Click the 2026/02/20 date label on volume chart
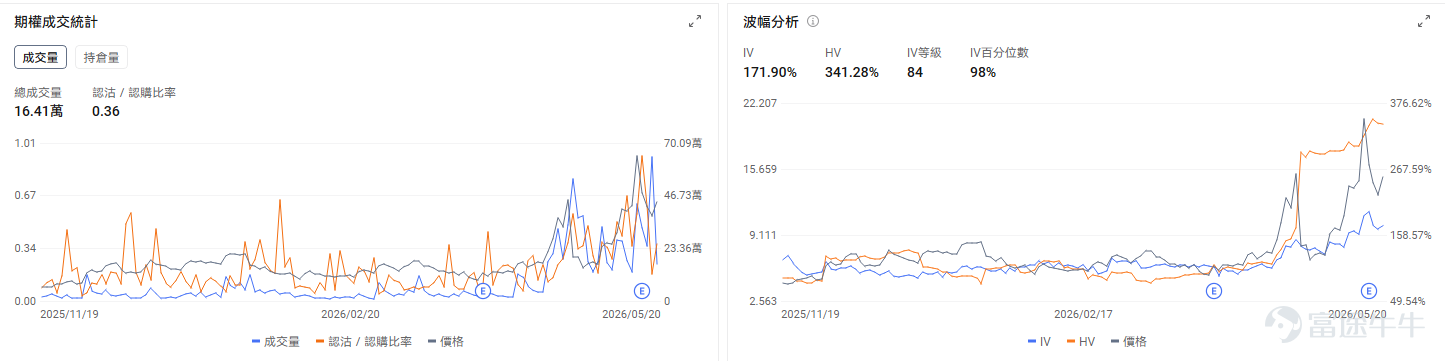1445x361 pixels. click(x=350, y=313)
